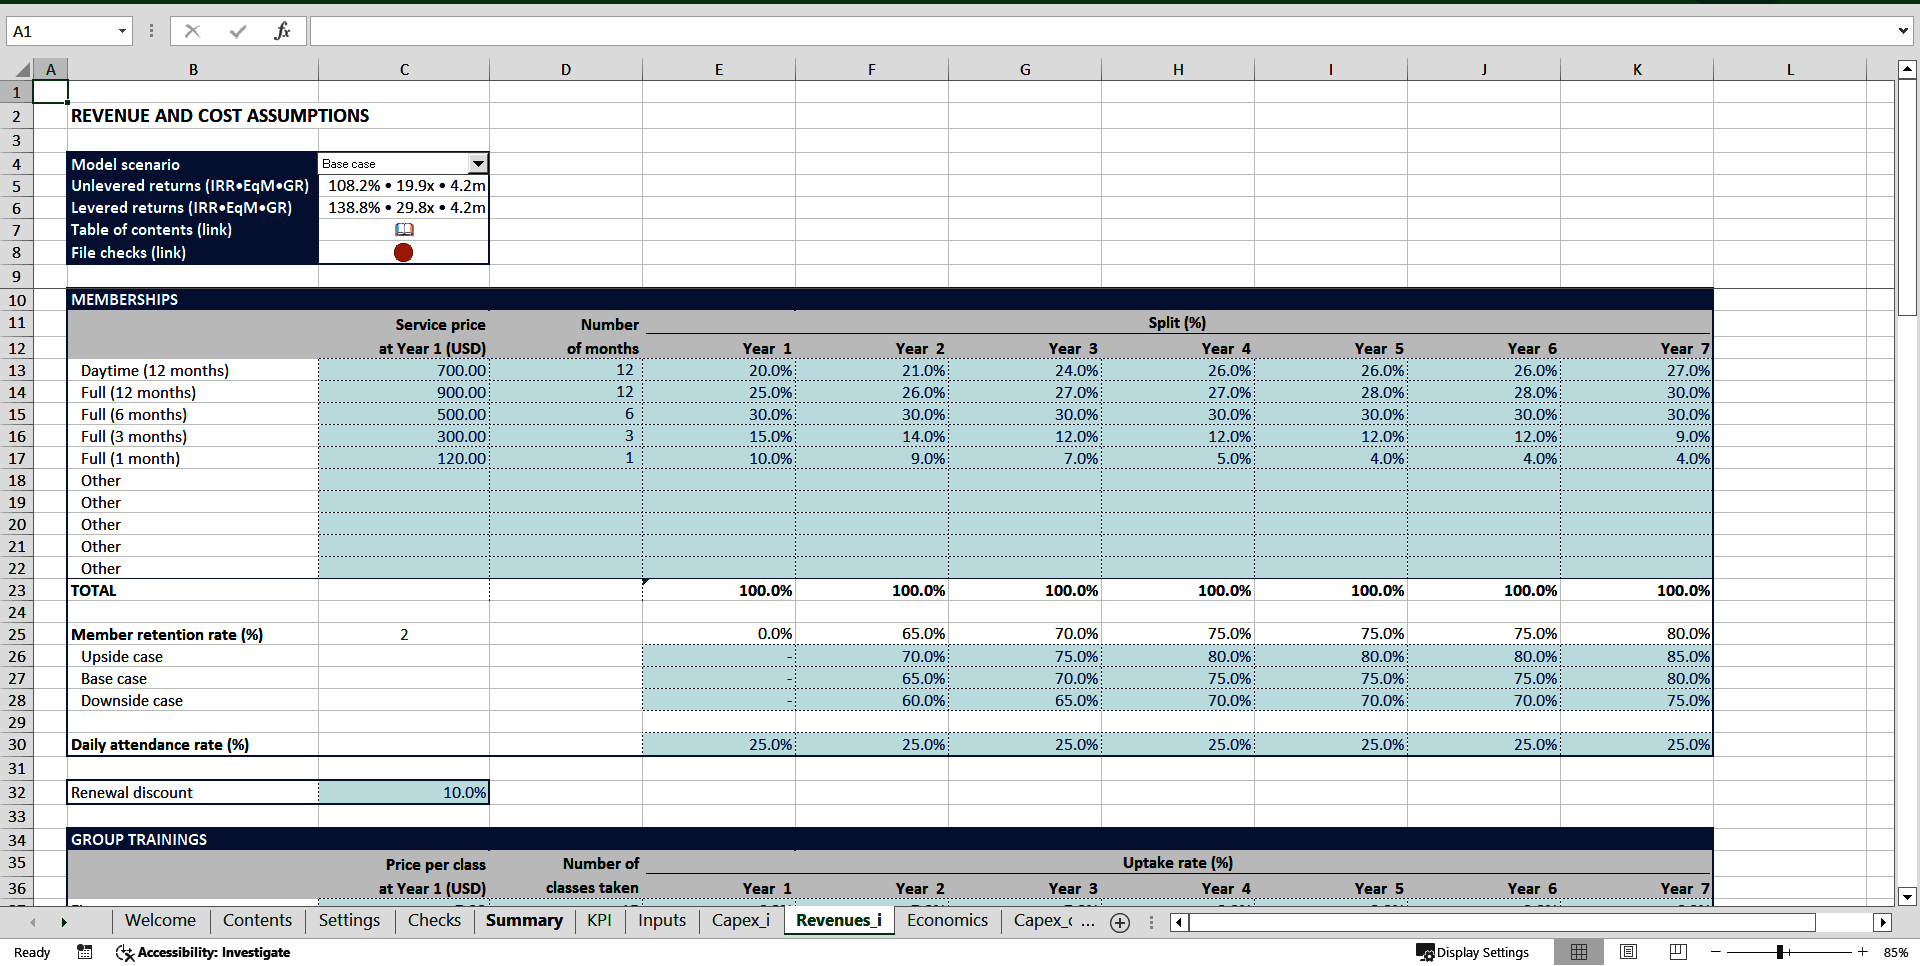Click the macro recording icon near Ready

(x=84, y=952)
